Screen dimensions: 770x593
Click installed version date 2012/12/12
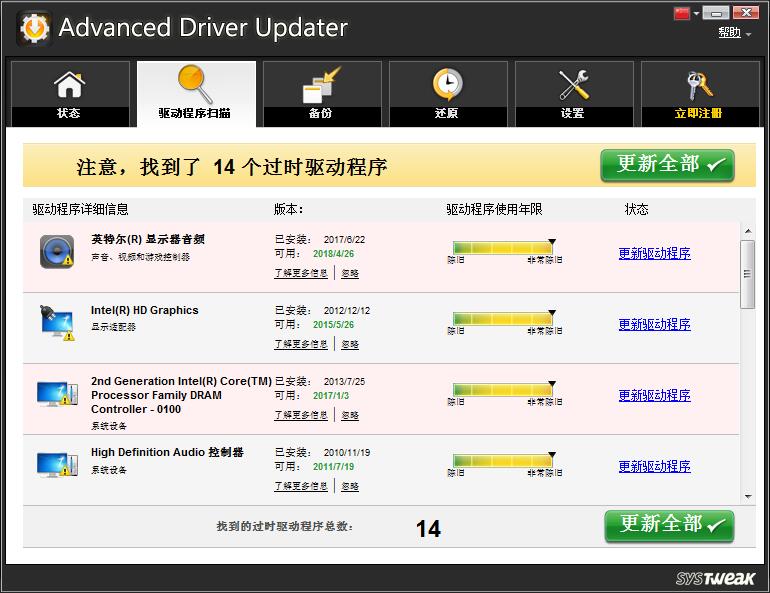click(x=347, y=311)
